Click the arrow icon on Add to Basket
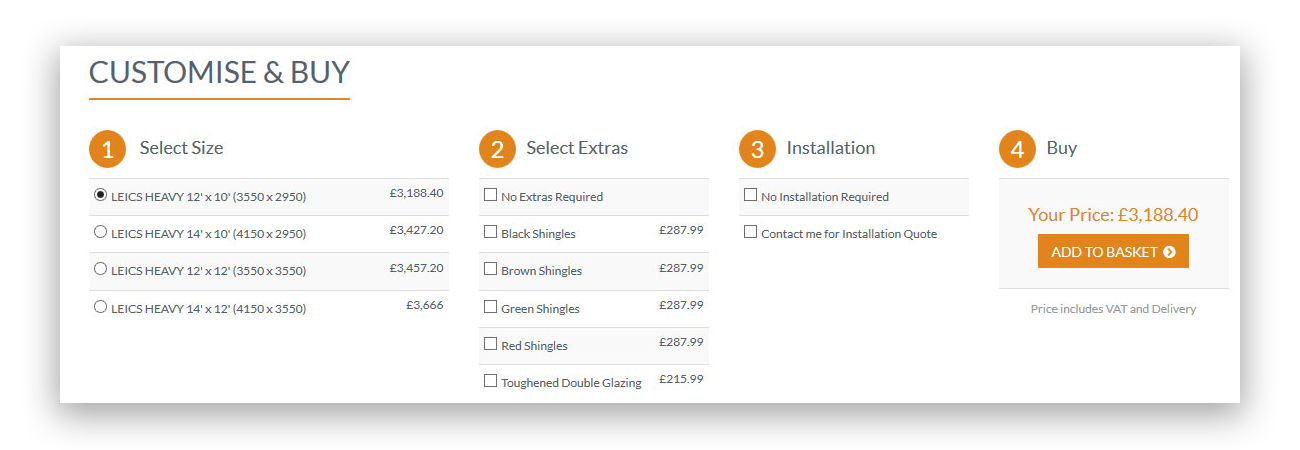Screen dimensions: 1300x450 tap(1169, 252)
